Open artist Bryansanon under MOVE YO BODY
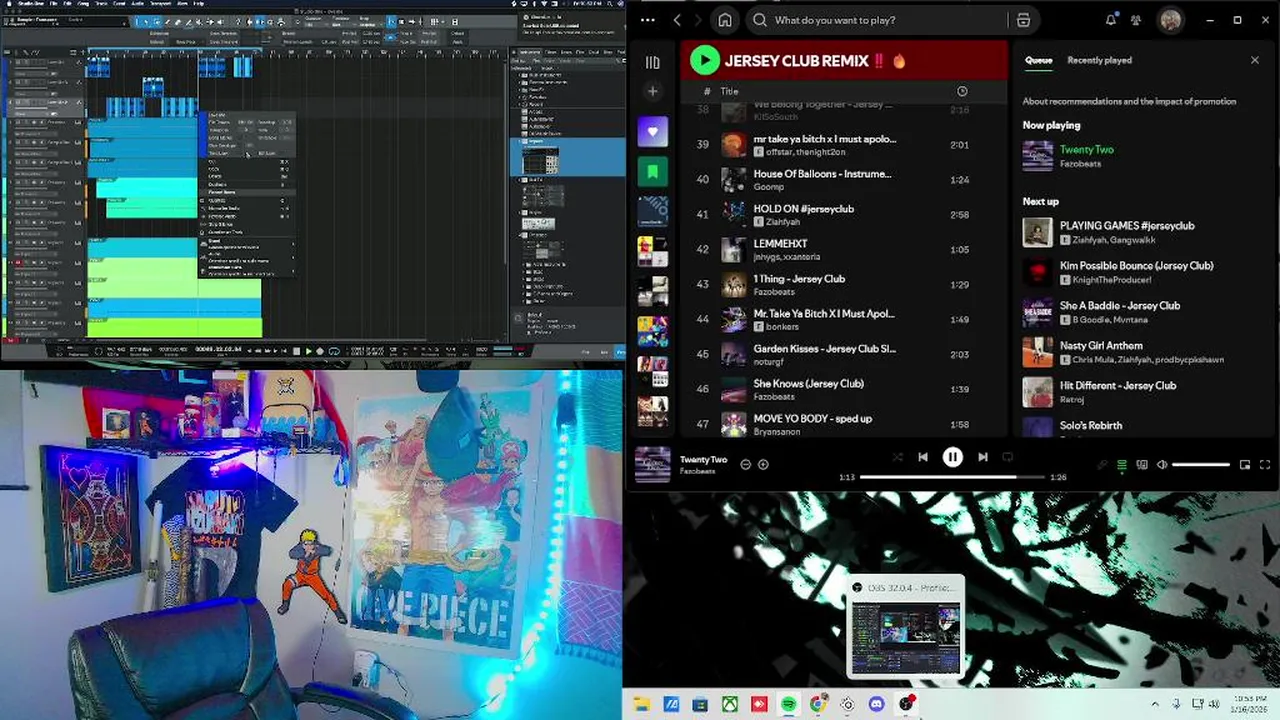This screenshot has width=1280, height=720. (x=776, y=432)
